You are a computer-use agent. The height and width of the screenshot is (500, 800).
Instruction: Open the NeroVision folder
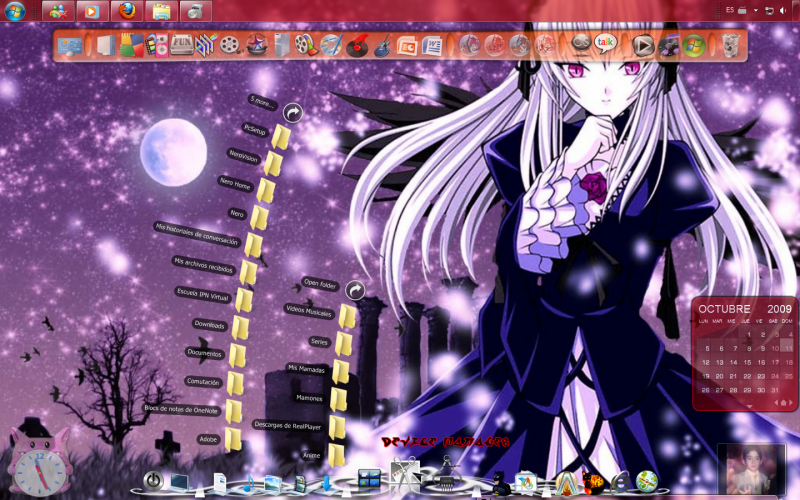[273, 164]
